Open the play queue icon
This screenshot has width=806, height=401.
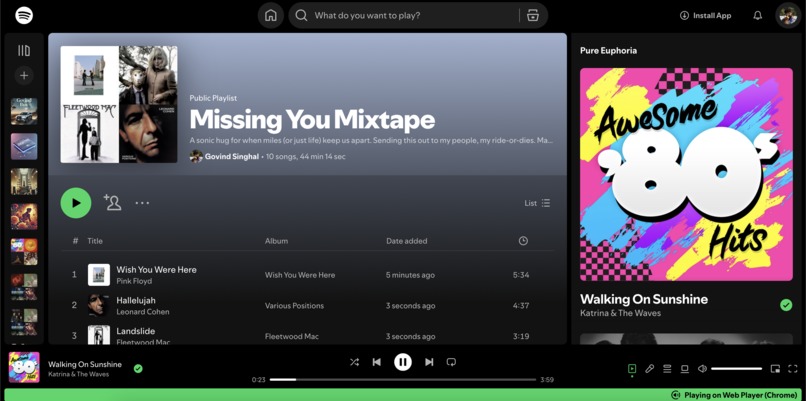pos(667,369)
